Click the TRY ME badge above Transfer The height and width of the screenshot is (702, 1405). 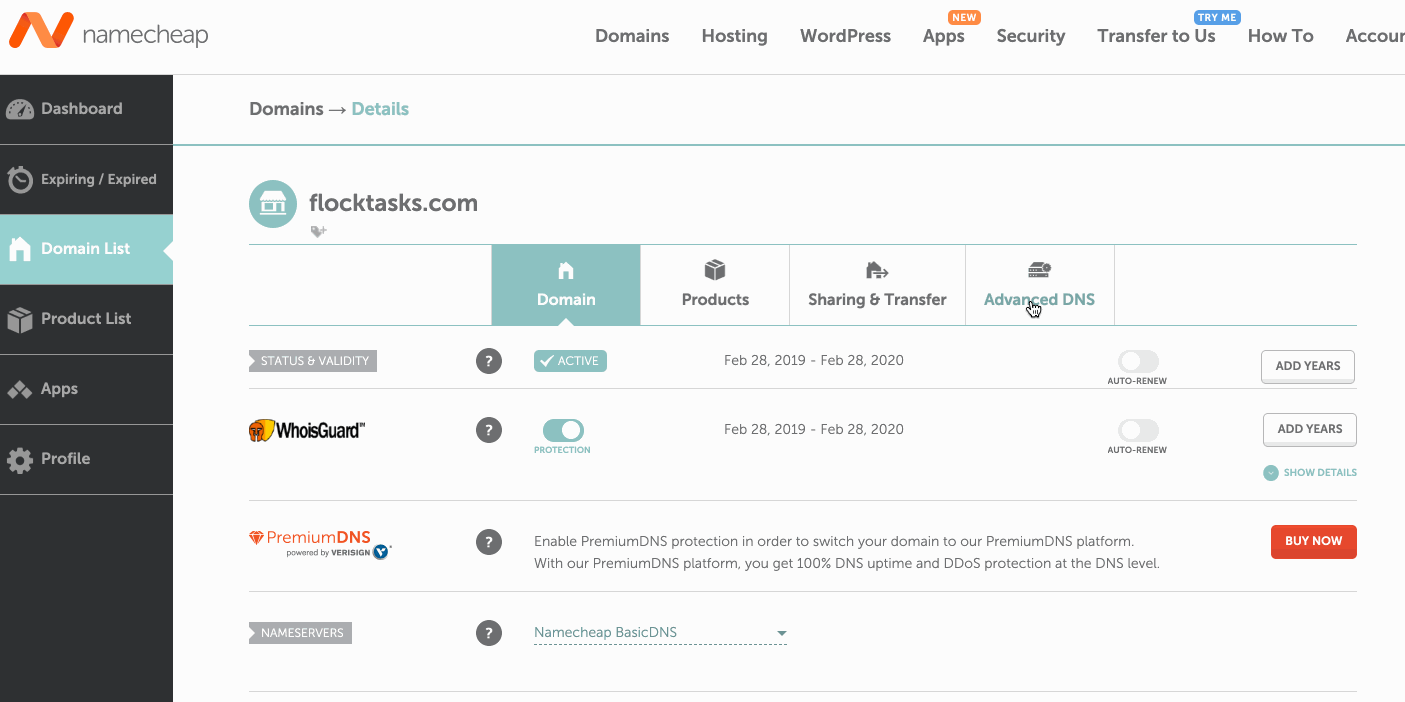tap(1217, 17)
